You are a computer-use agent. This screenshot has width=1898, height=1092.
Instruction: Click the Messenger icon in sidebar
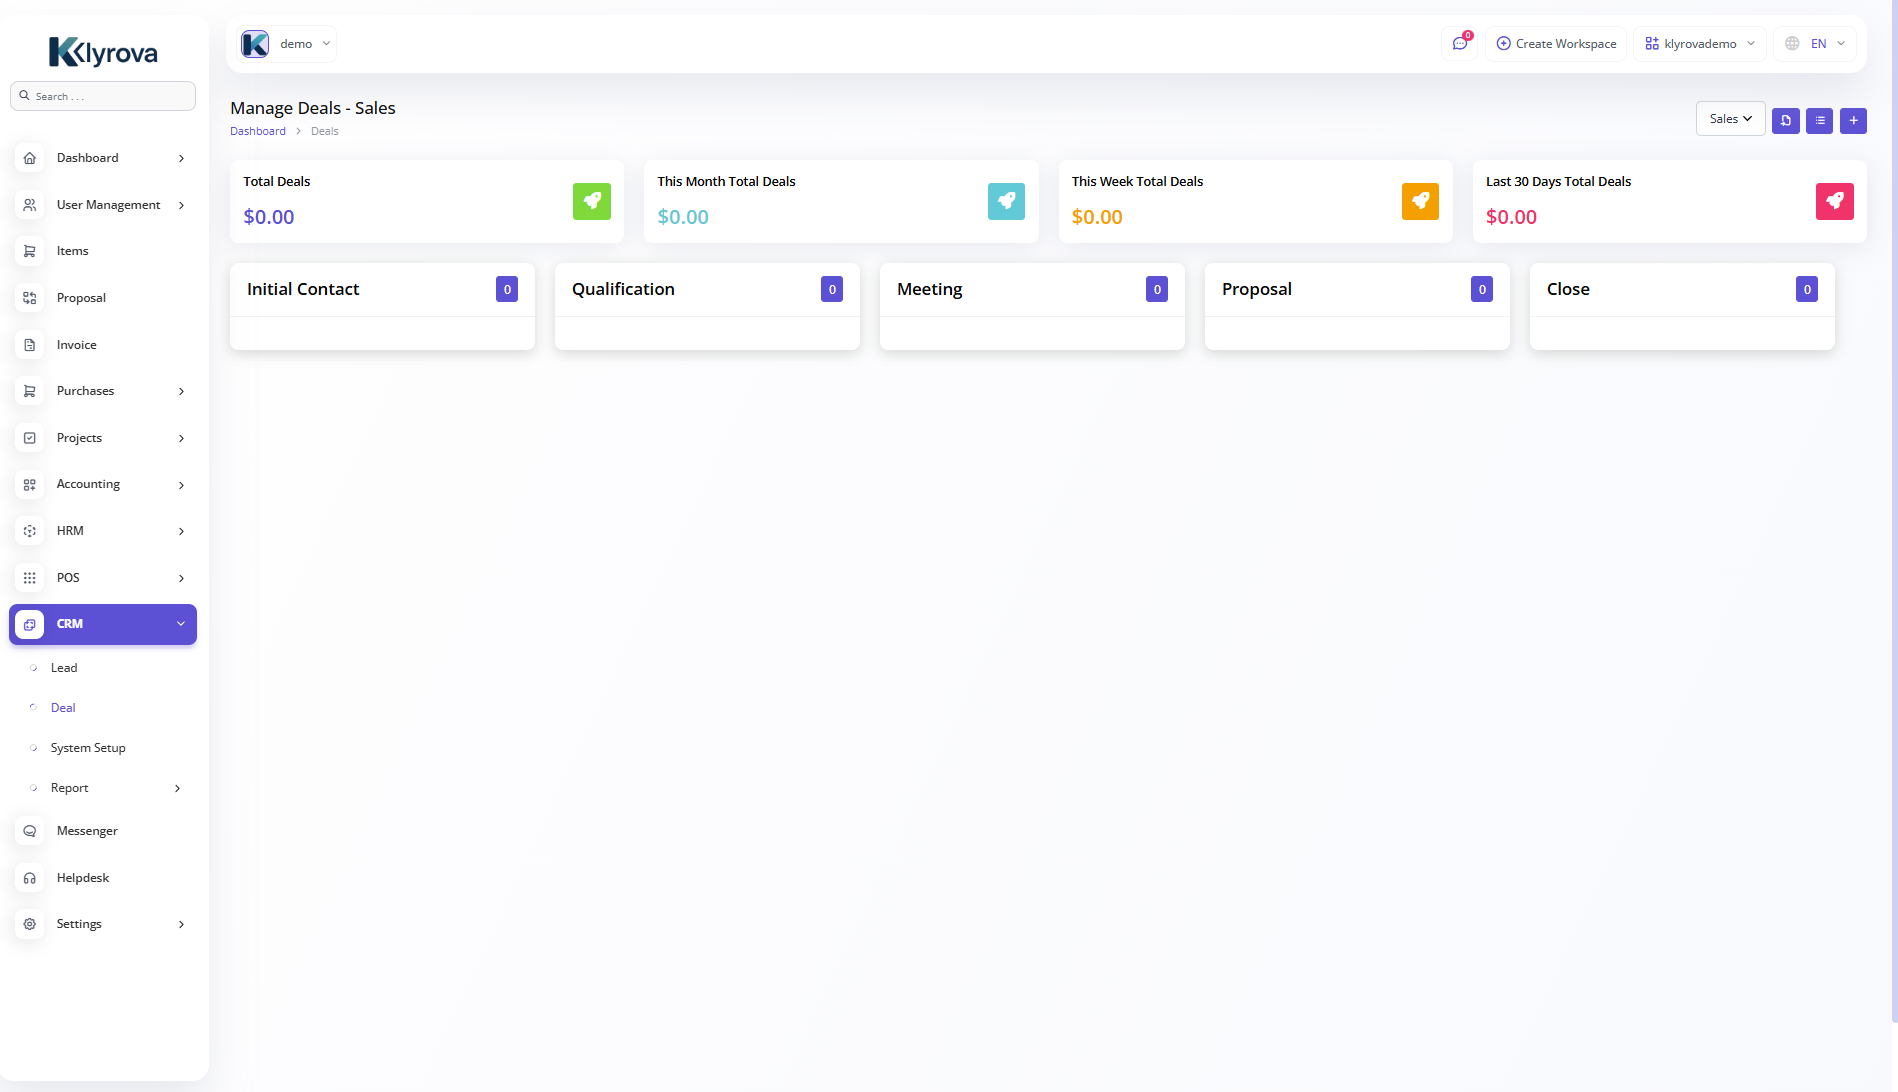(30, 831)
